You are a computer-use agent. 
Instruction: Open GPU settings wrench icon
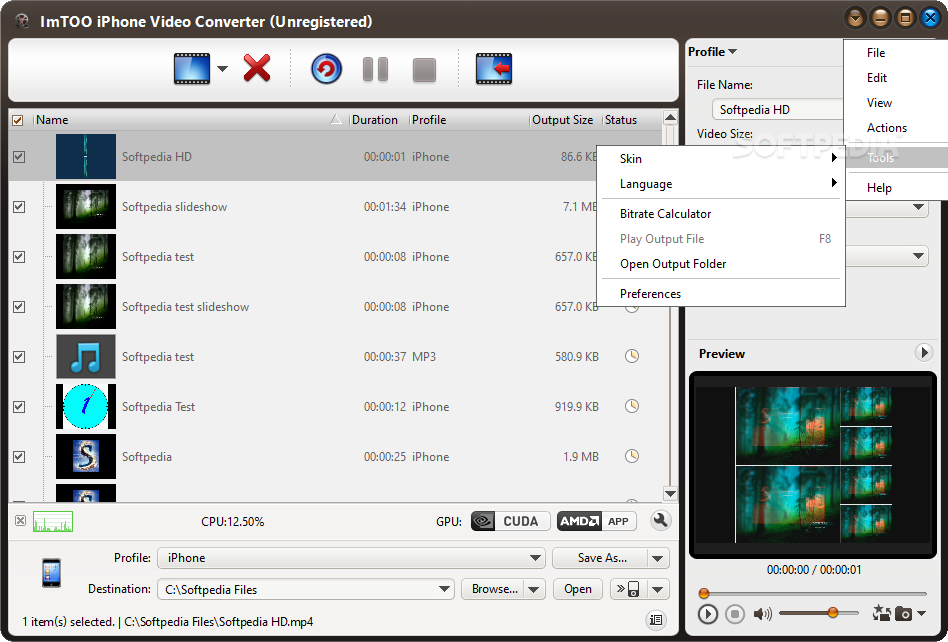(661, 520)
